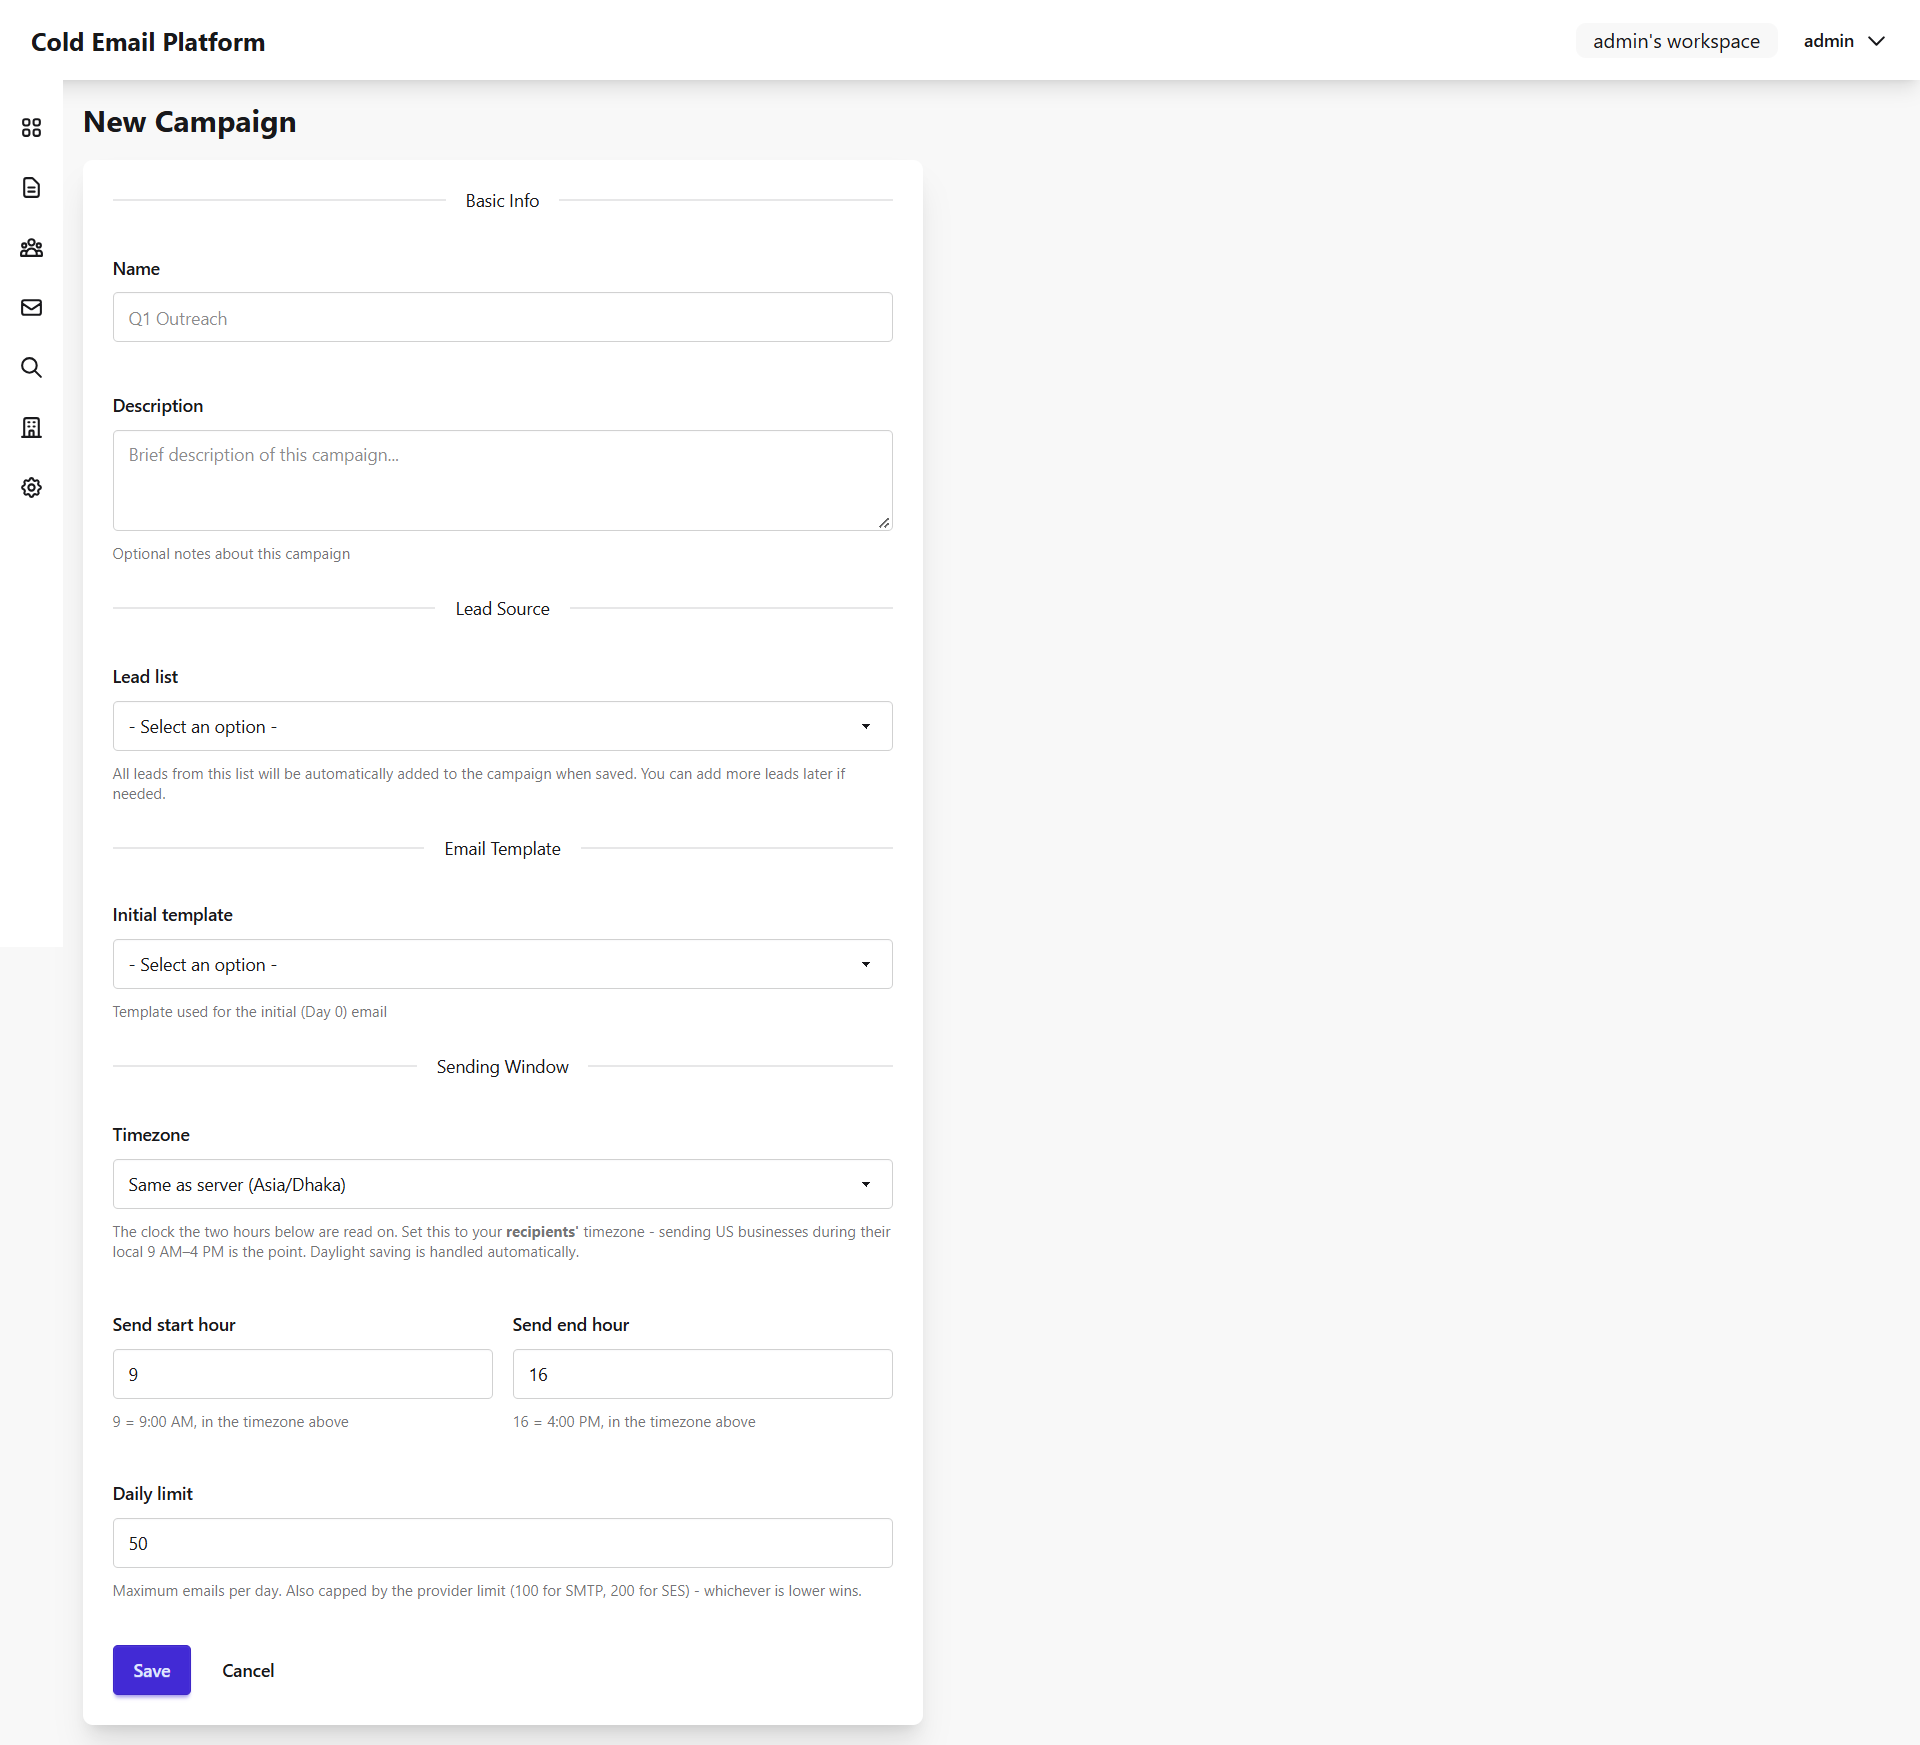
Task: Open the document templates icon in sidebar
Action: (x=31, y=187)
